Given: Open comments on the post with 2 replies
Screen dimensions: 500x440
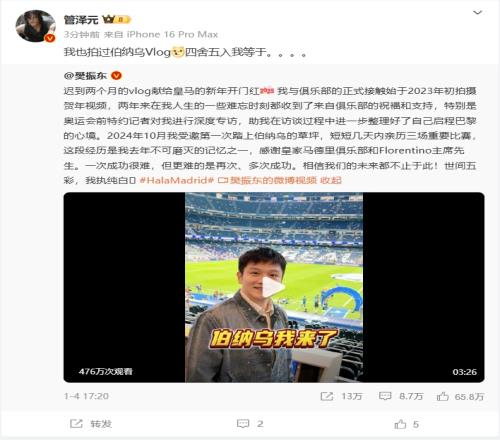Looking at the screenshot, I should coord(250,424).
